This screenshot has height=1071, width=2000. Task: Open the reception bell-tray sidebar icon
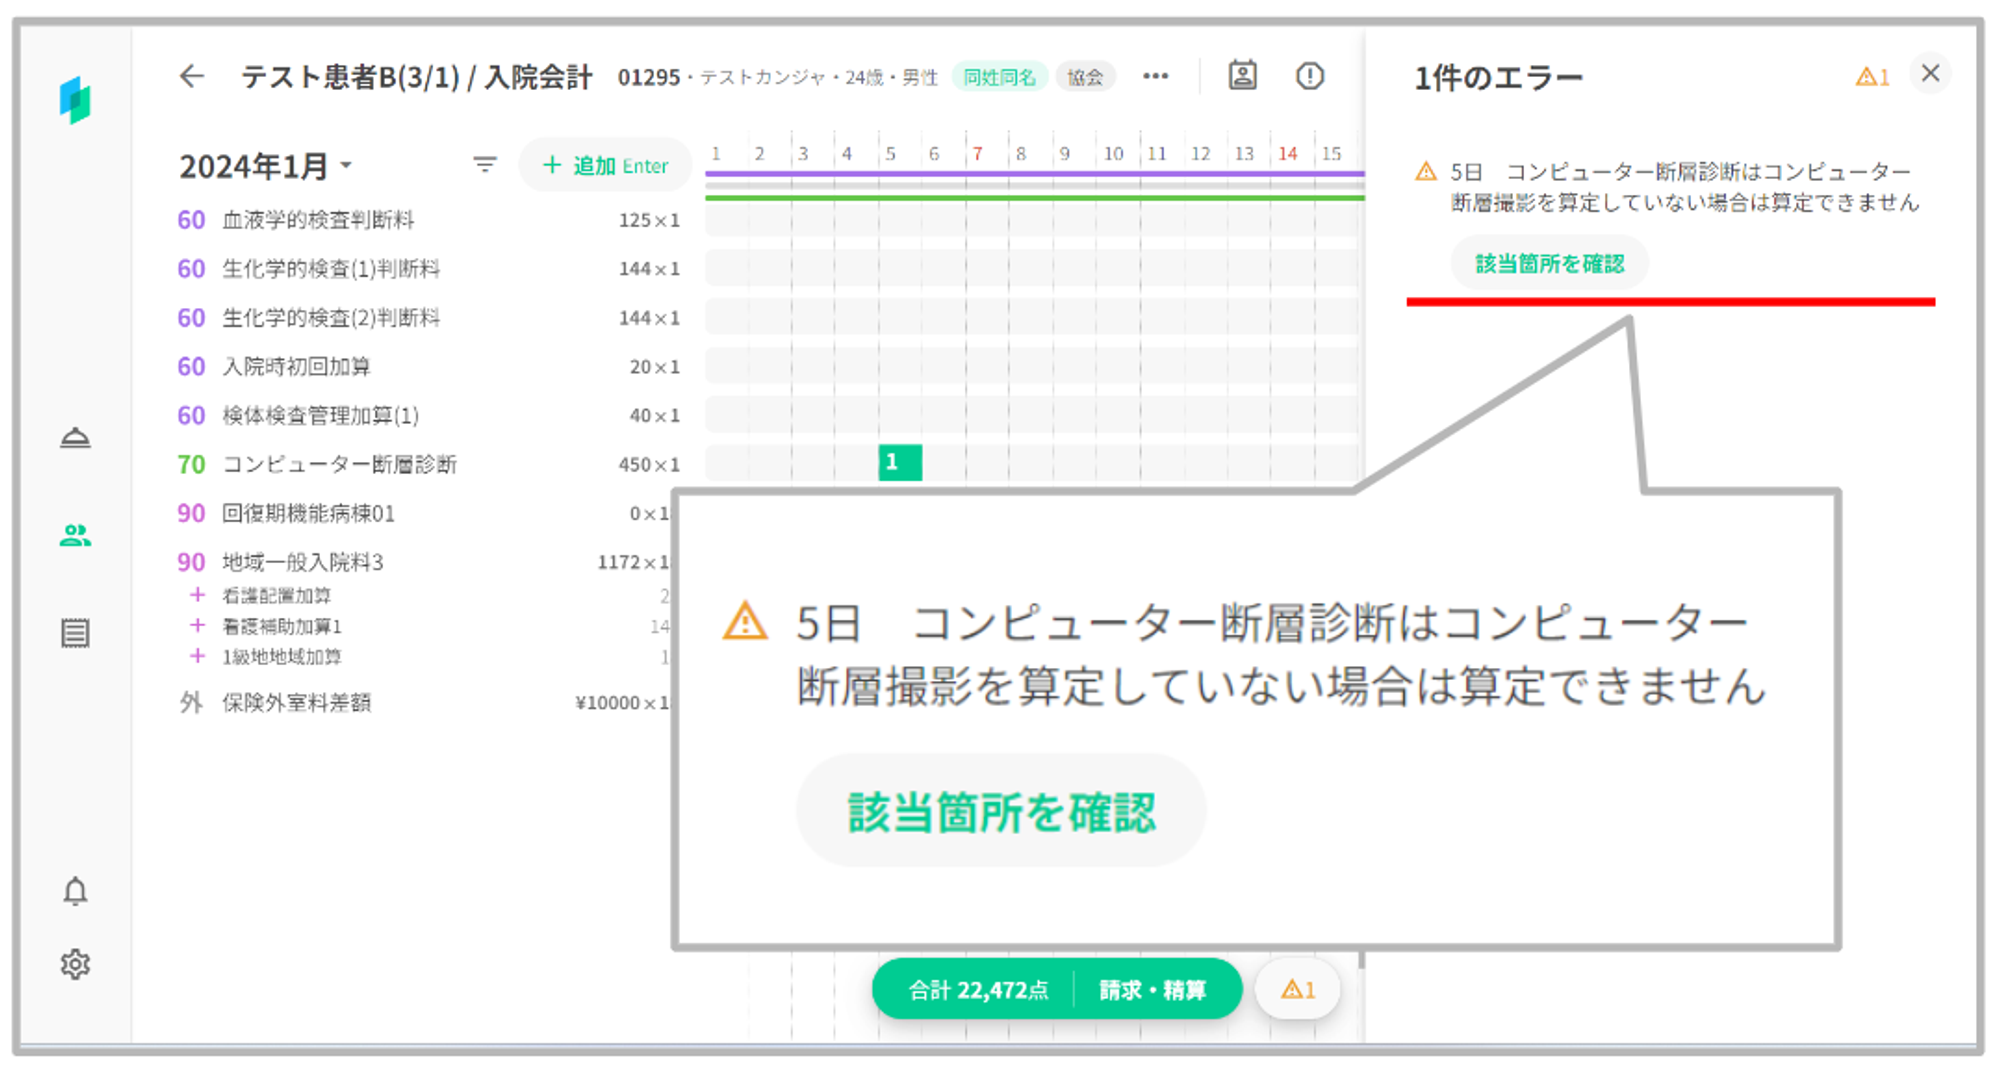(76, 438)
